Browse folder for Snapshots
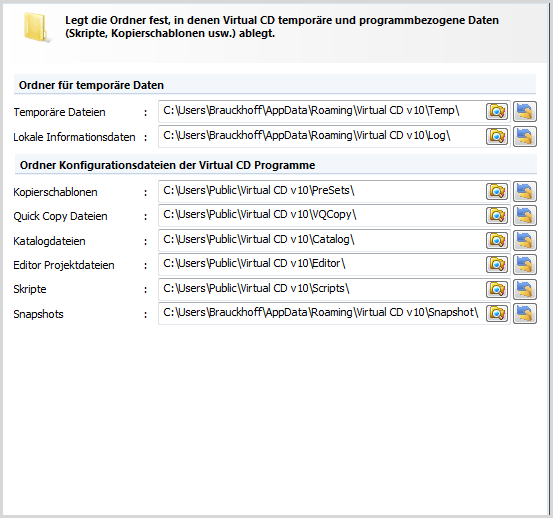 [x=497, y=313]
